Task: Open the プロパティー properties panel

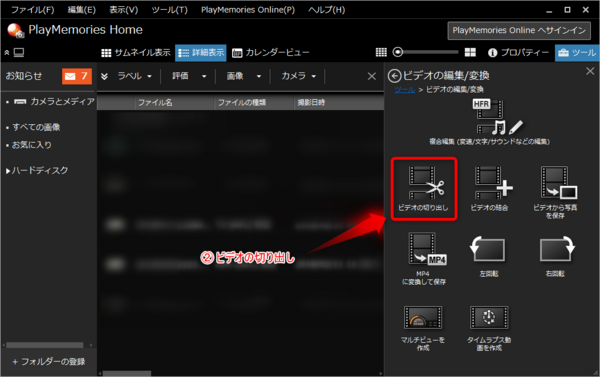Action: point(518,52)
